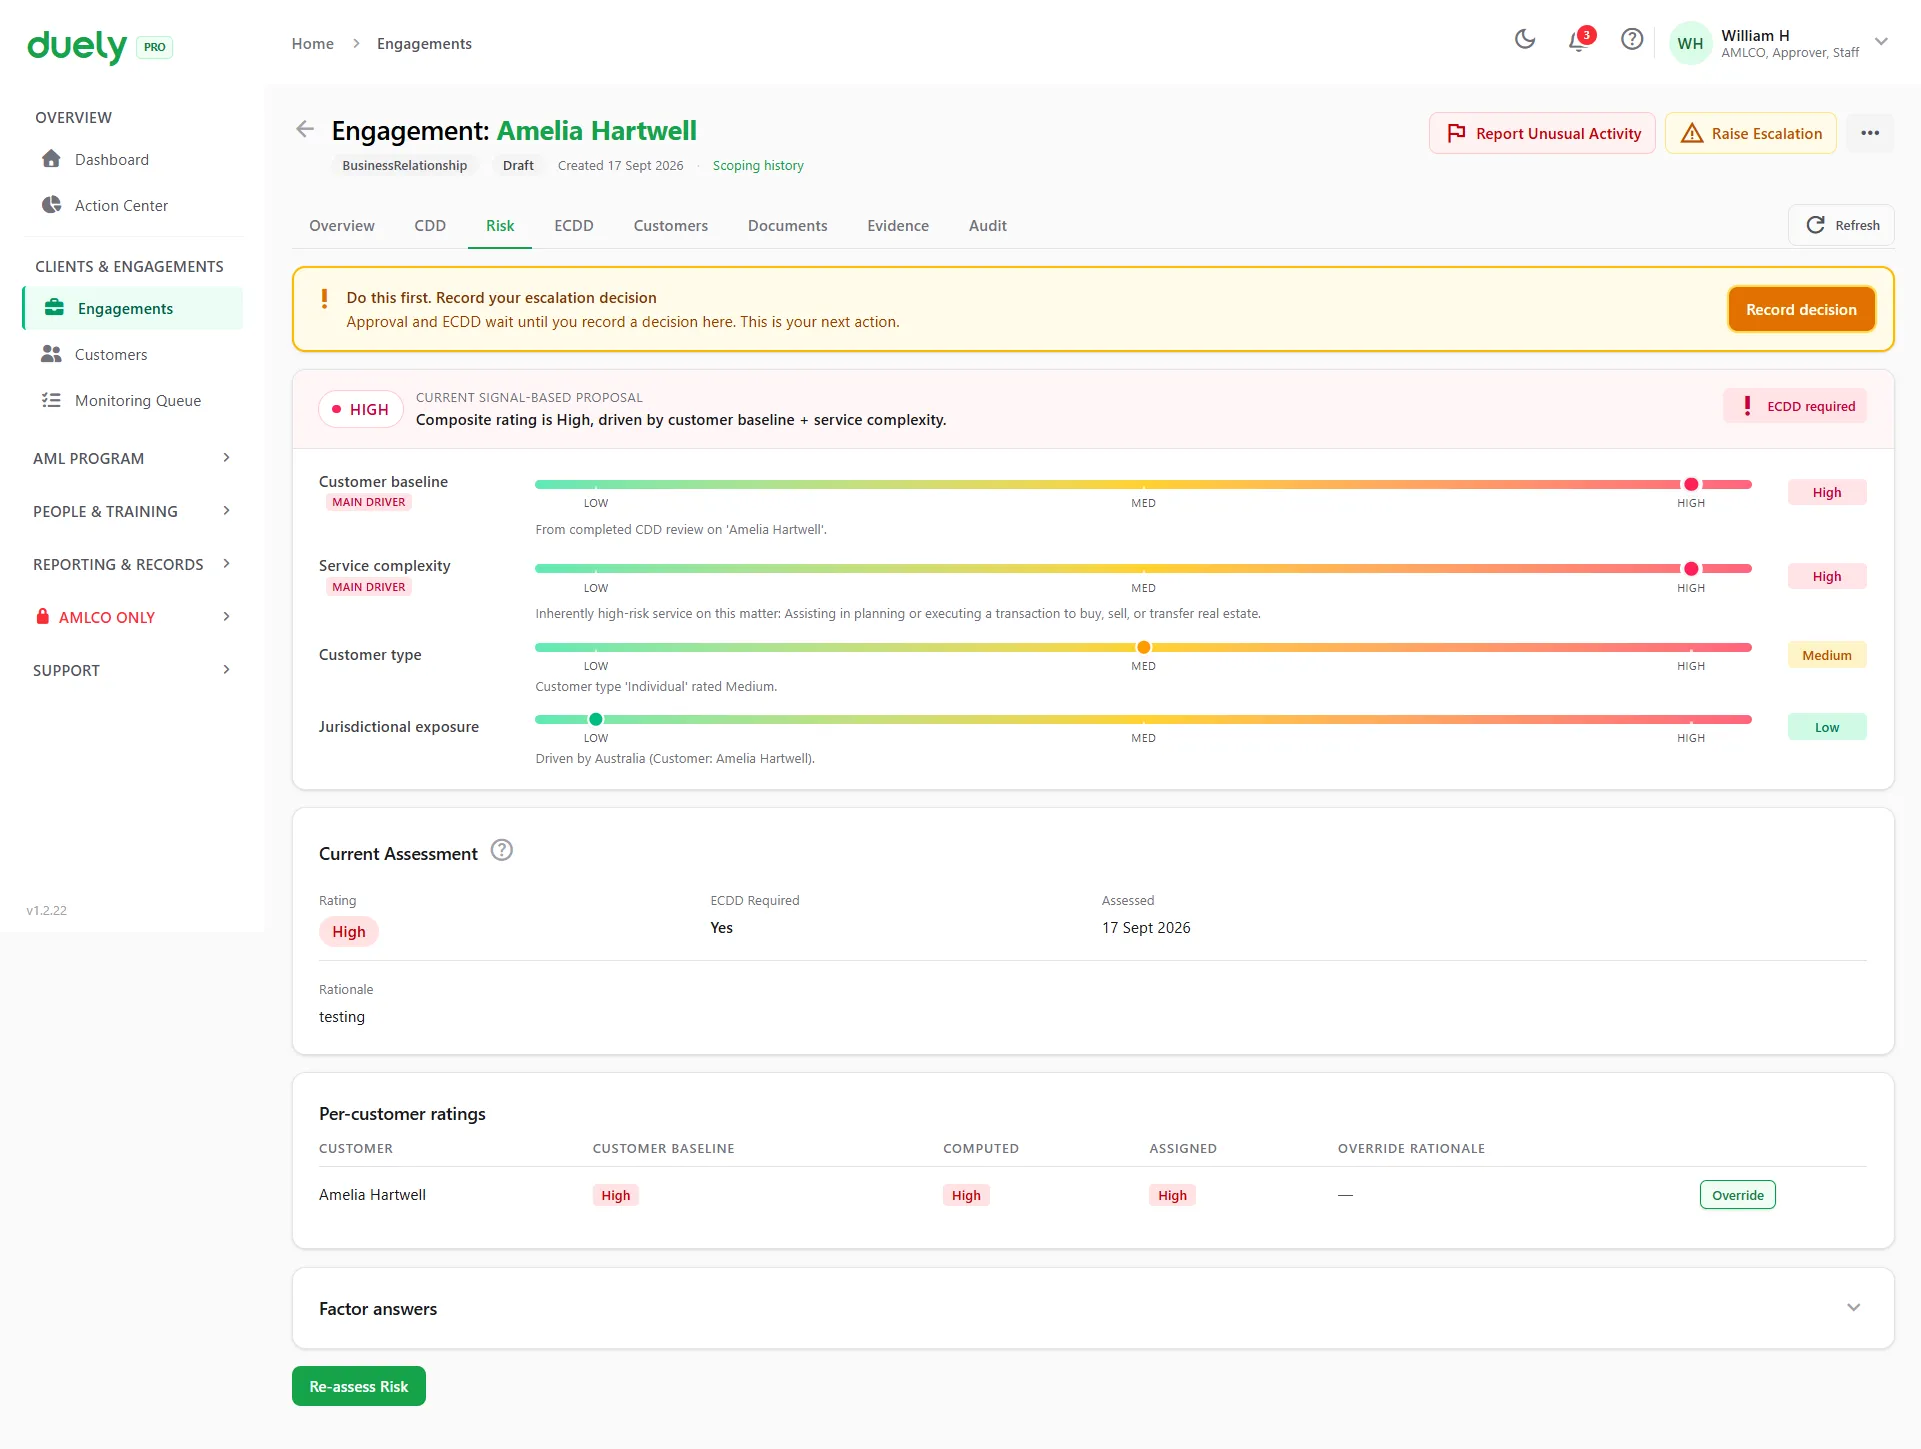The width and height of the screenshot is (1921, 1449).
Task: Click the HIGH composite rating pill
Action: 361,409
